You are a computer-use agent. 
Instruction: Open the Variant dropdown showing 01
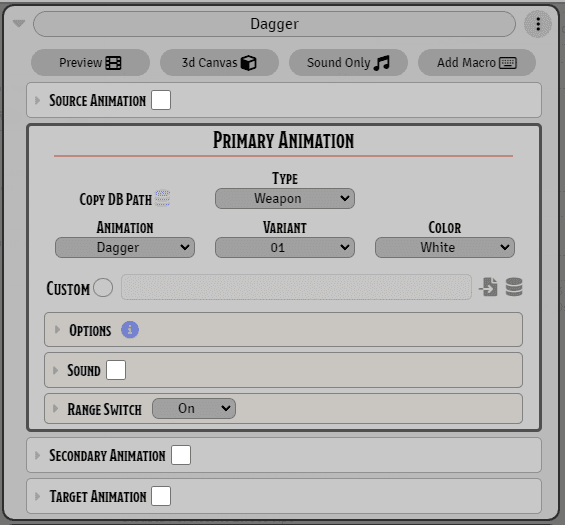pyautogui.click(x=285, y=248)
